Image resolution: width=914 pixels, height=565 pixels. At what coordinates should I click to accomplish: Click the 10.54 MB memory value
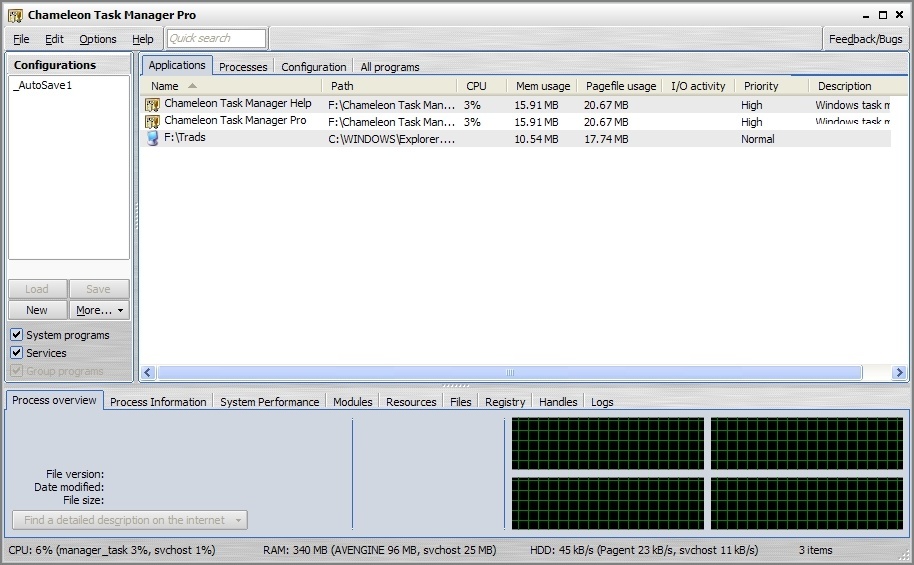pyautogui.click(x=536, y=139)
